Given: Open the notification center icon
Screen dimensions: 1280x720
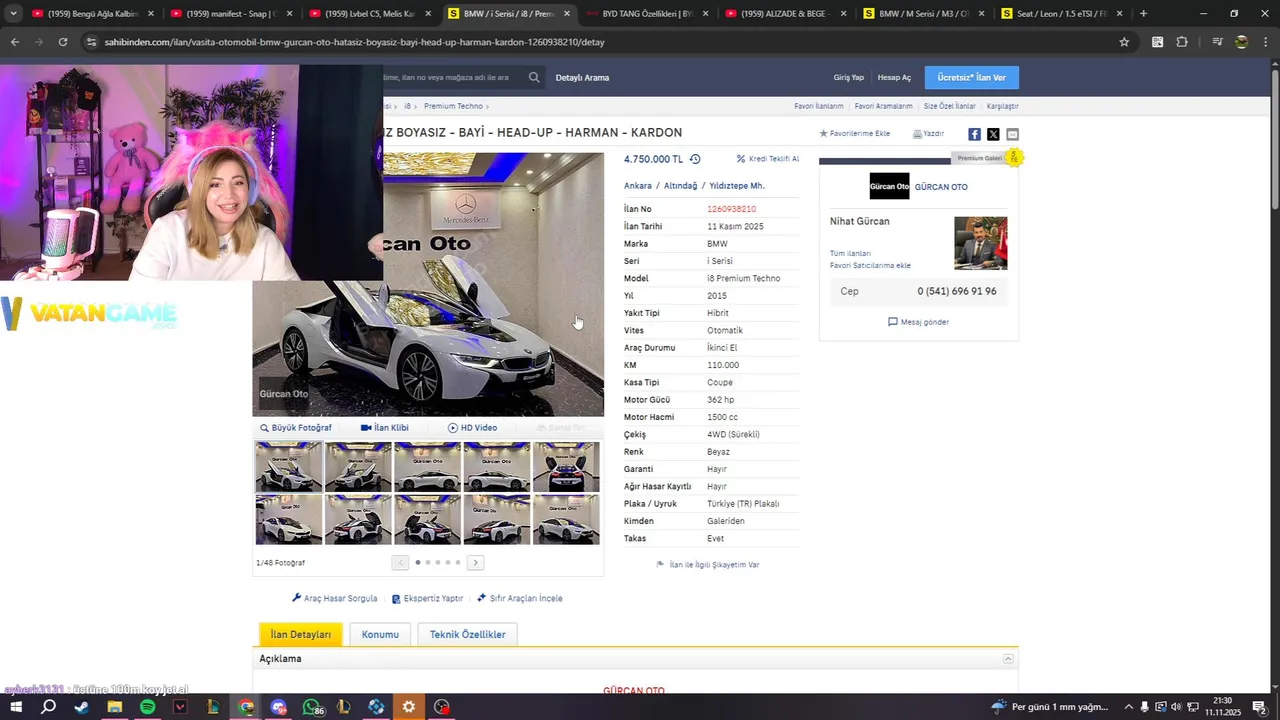Looking at the screenshot, I should coord(1259,707).
